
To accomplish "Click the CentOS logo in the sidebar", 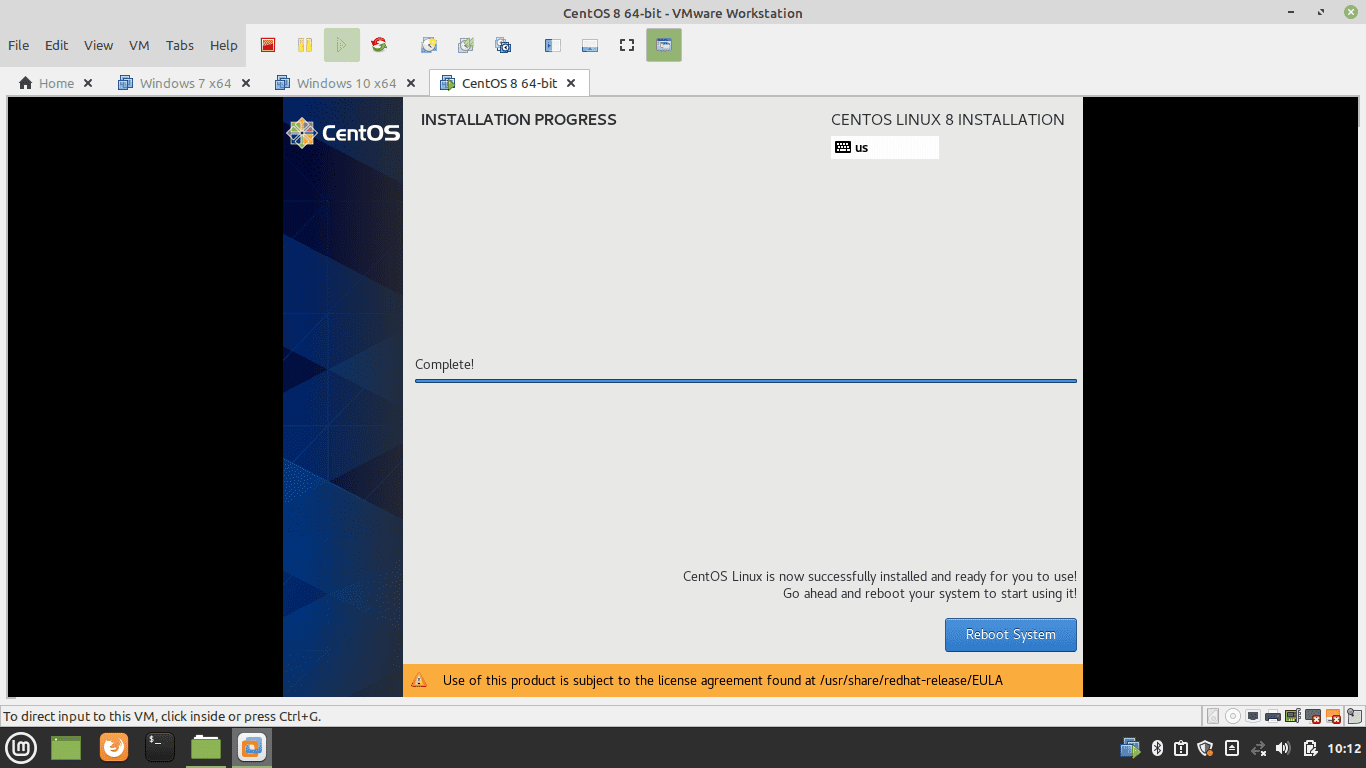I will pos(343,133).
